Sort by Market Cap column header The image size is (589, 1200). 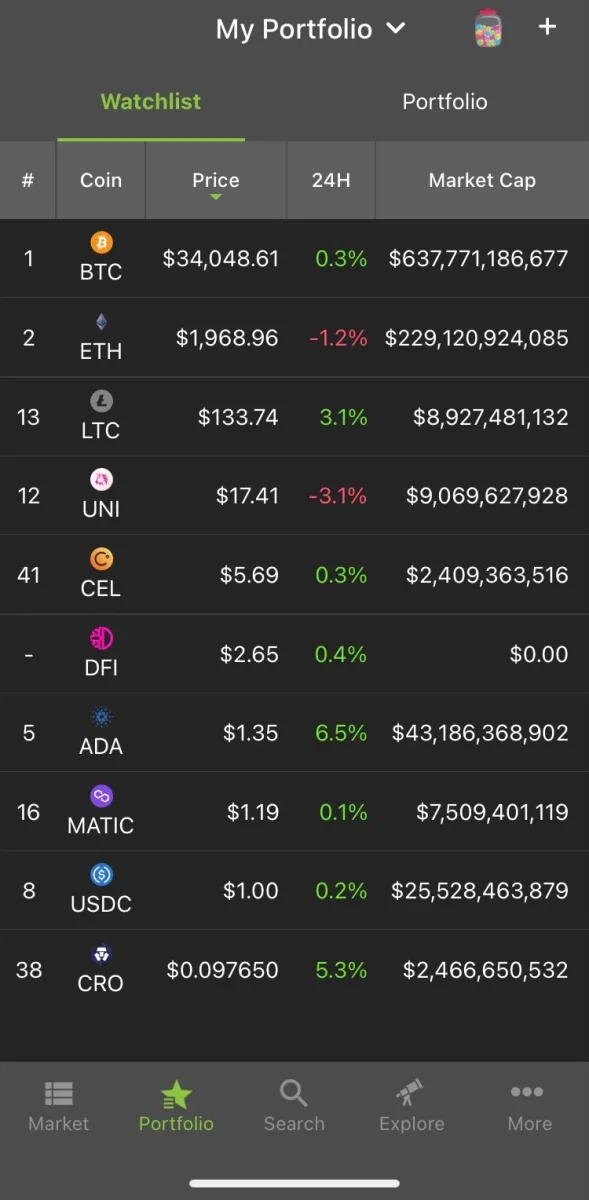[x=482, y=180]
